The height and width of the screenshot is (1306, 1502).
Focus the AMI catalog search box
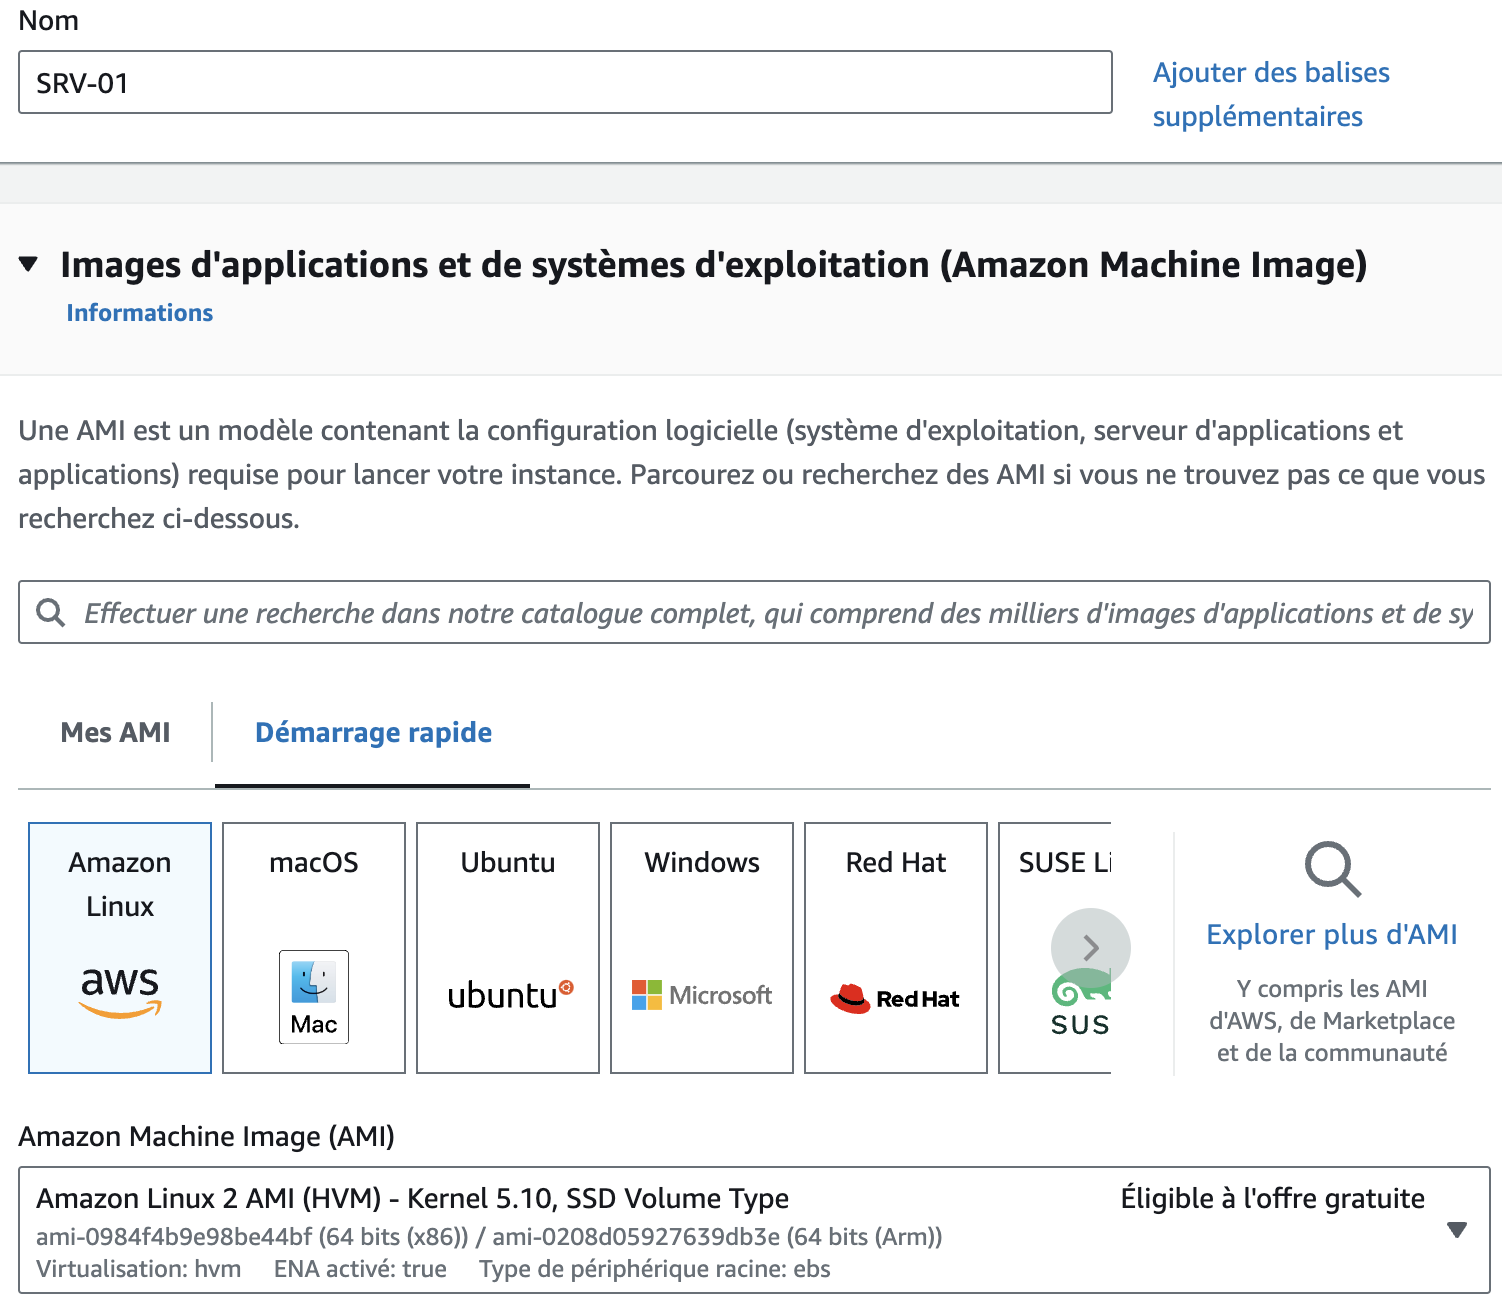(x=770, y=613)
